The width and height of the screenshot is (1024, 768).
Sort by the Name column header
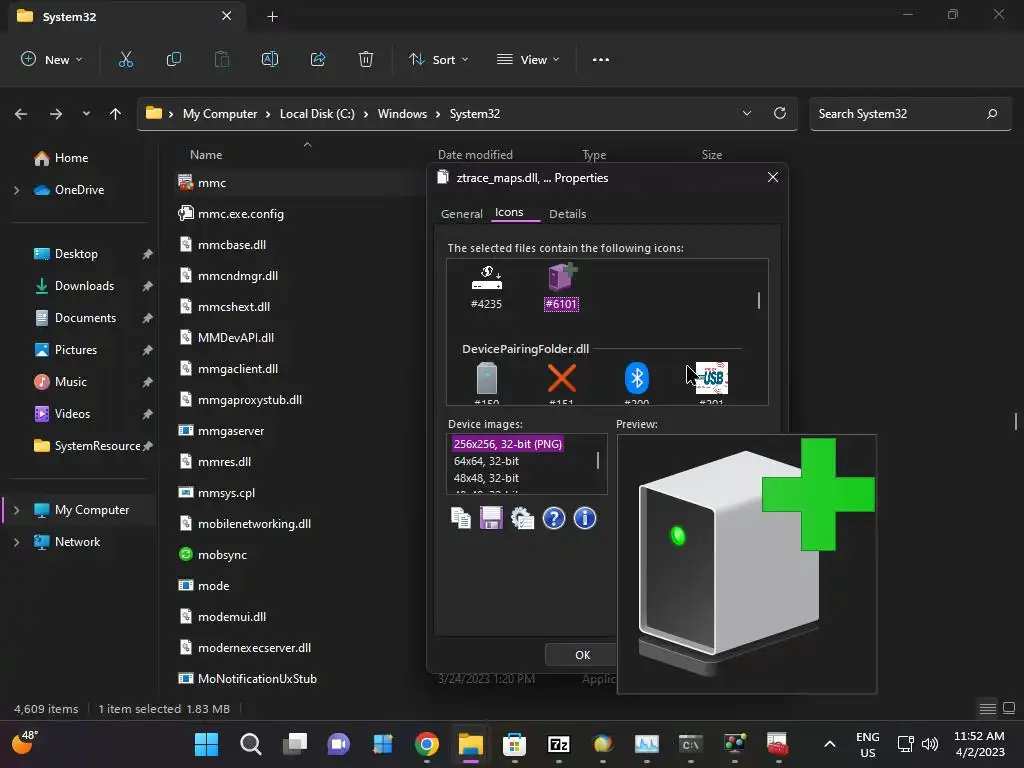click(206, 155)
